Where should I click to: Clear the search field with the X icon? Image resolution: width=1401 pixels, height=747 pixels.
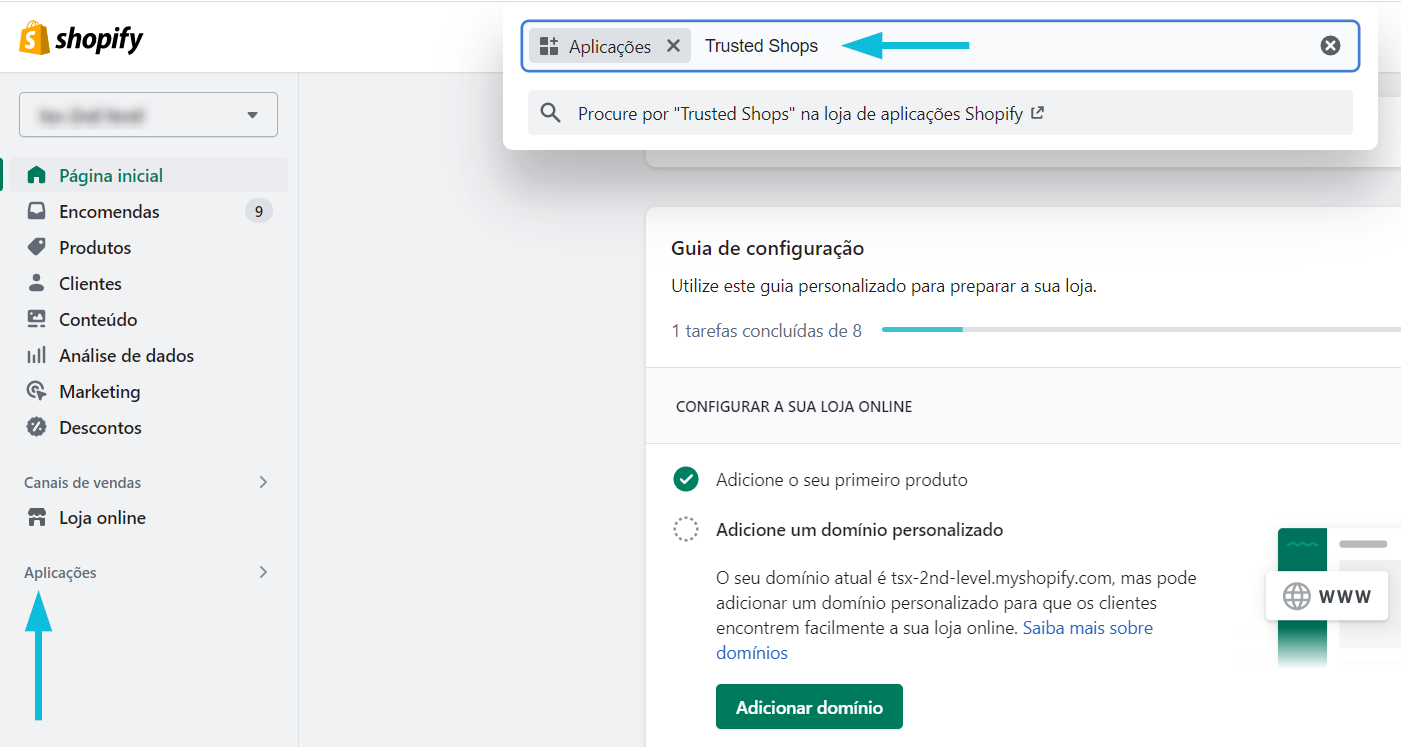1330,45
